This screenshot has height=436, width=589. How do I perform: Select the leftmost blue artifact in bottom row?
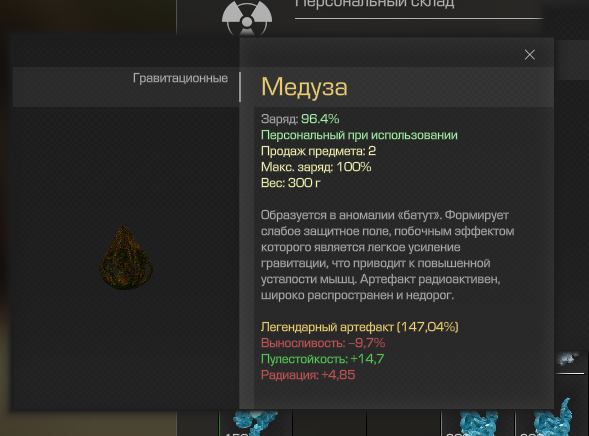tap(255, 422)
